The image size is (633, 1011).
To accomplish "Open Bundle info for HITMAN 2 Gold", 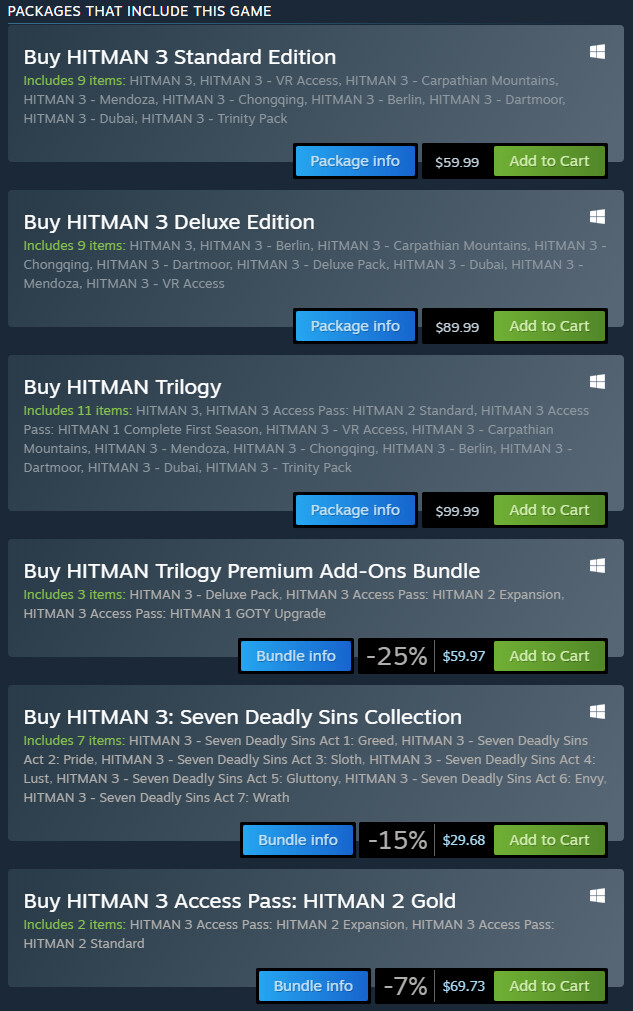I will point(313,986).
